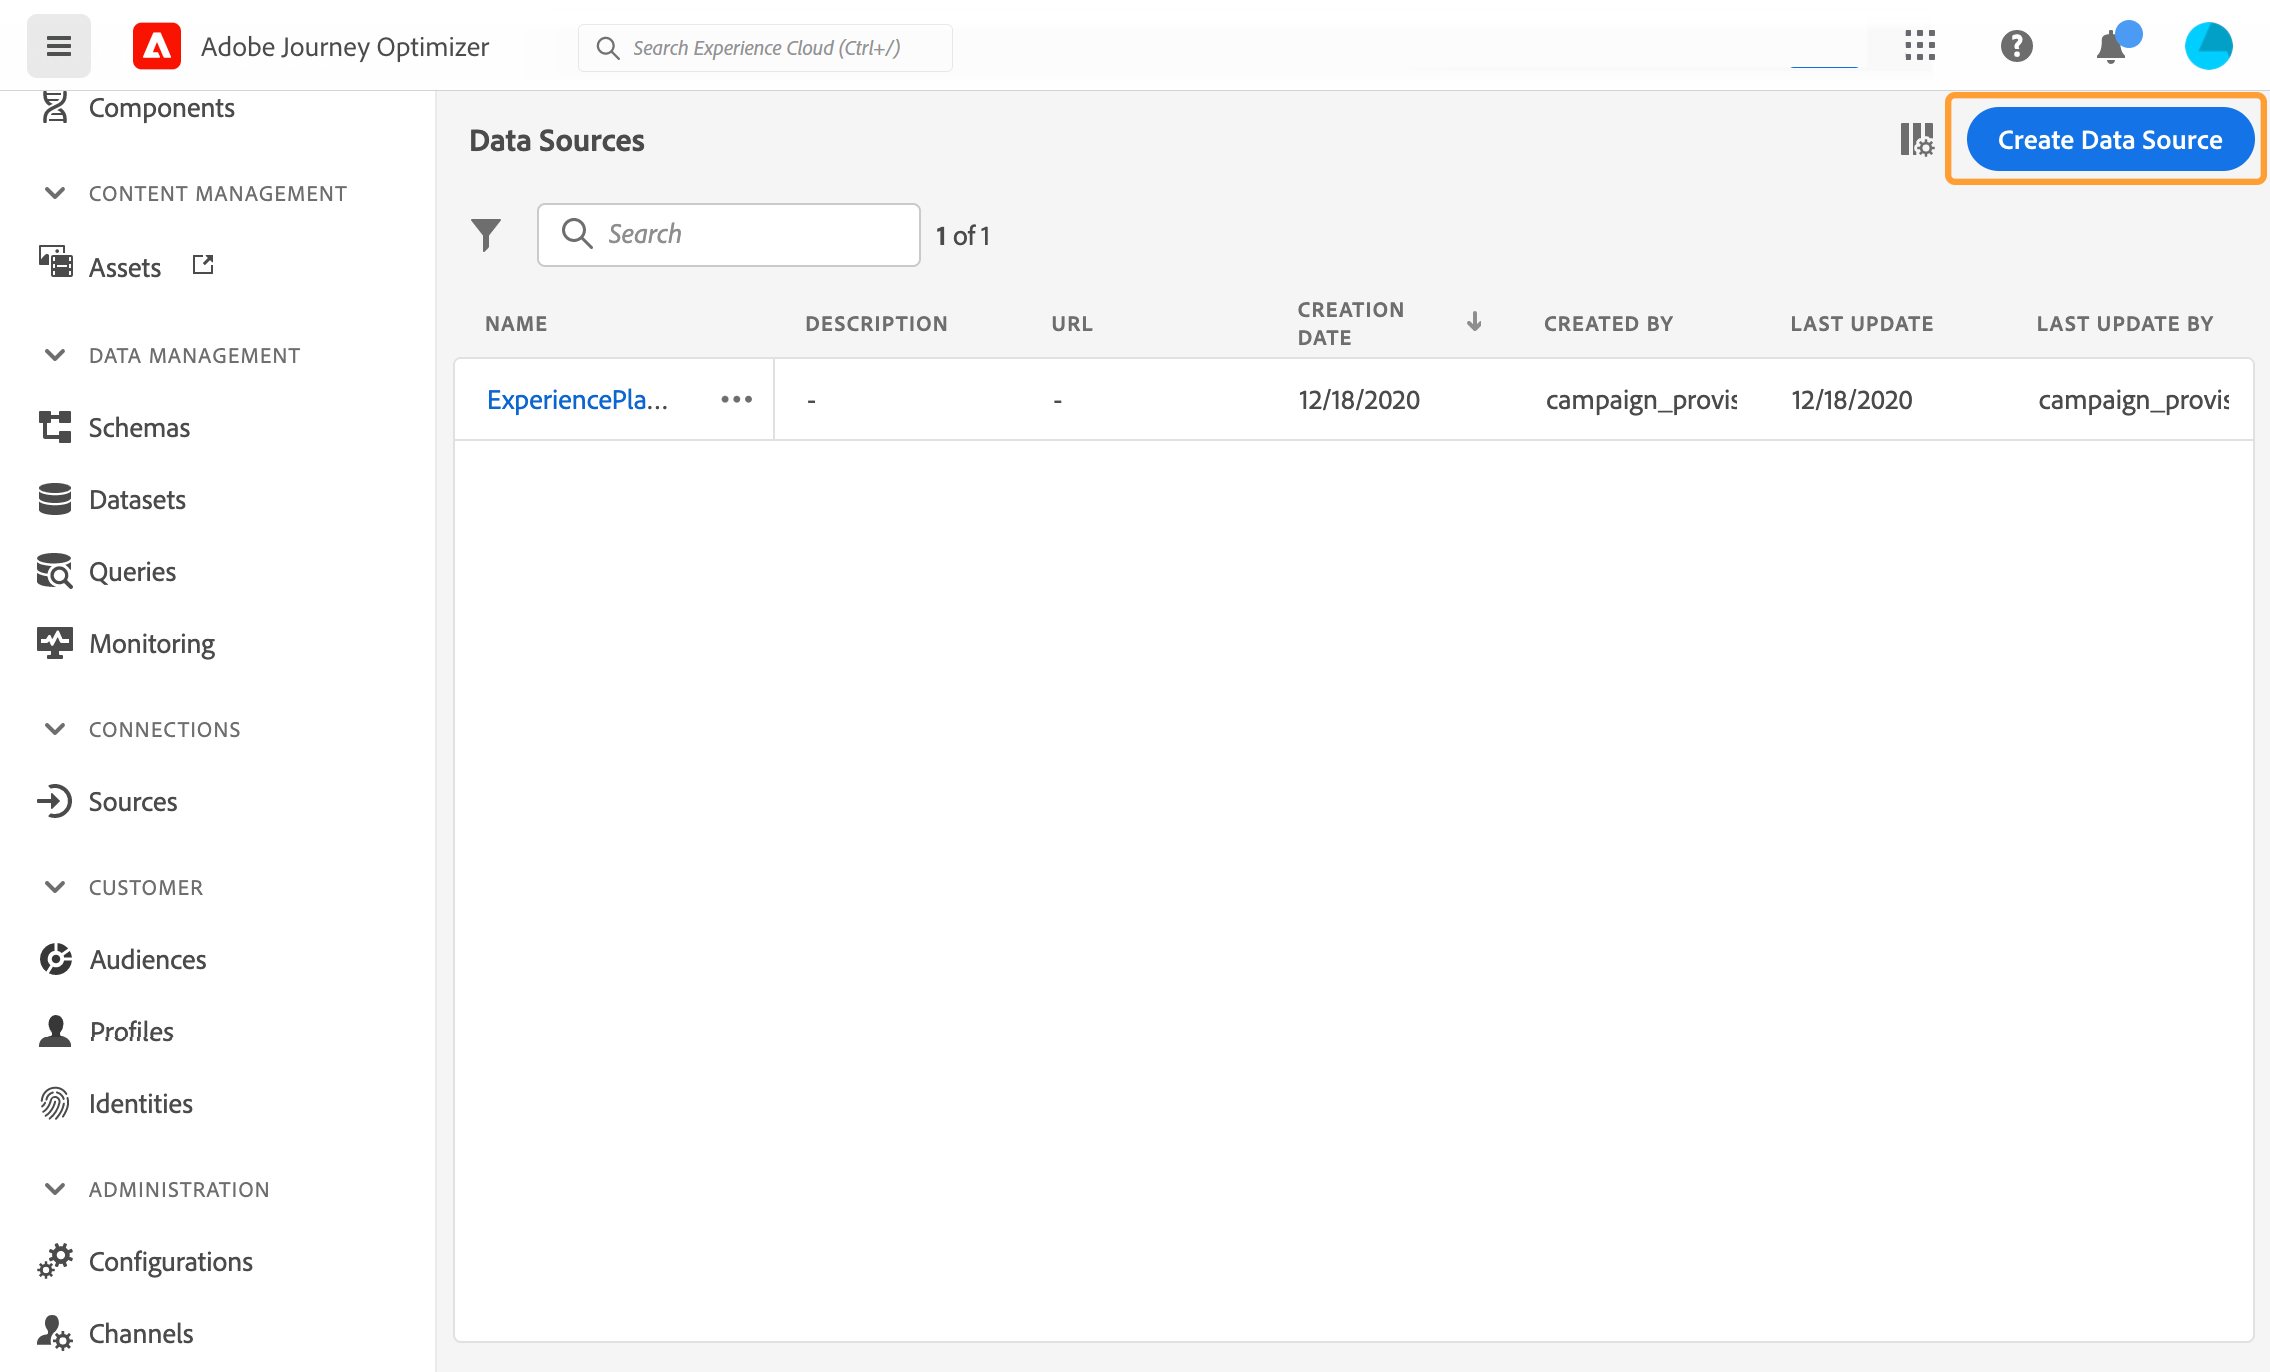The image size is (2270, 1372).
Task: Click the filter funnel icon
Action: pos(486,235)
